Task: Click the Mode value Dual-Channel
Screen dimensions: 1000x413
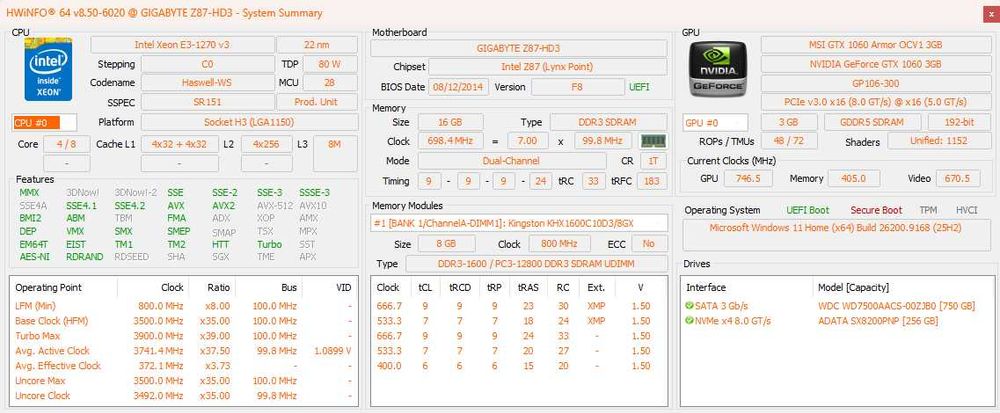Action: coord(512,161)
